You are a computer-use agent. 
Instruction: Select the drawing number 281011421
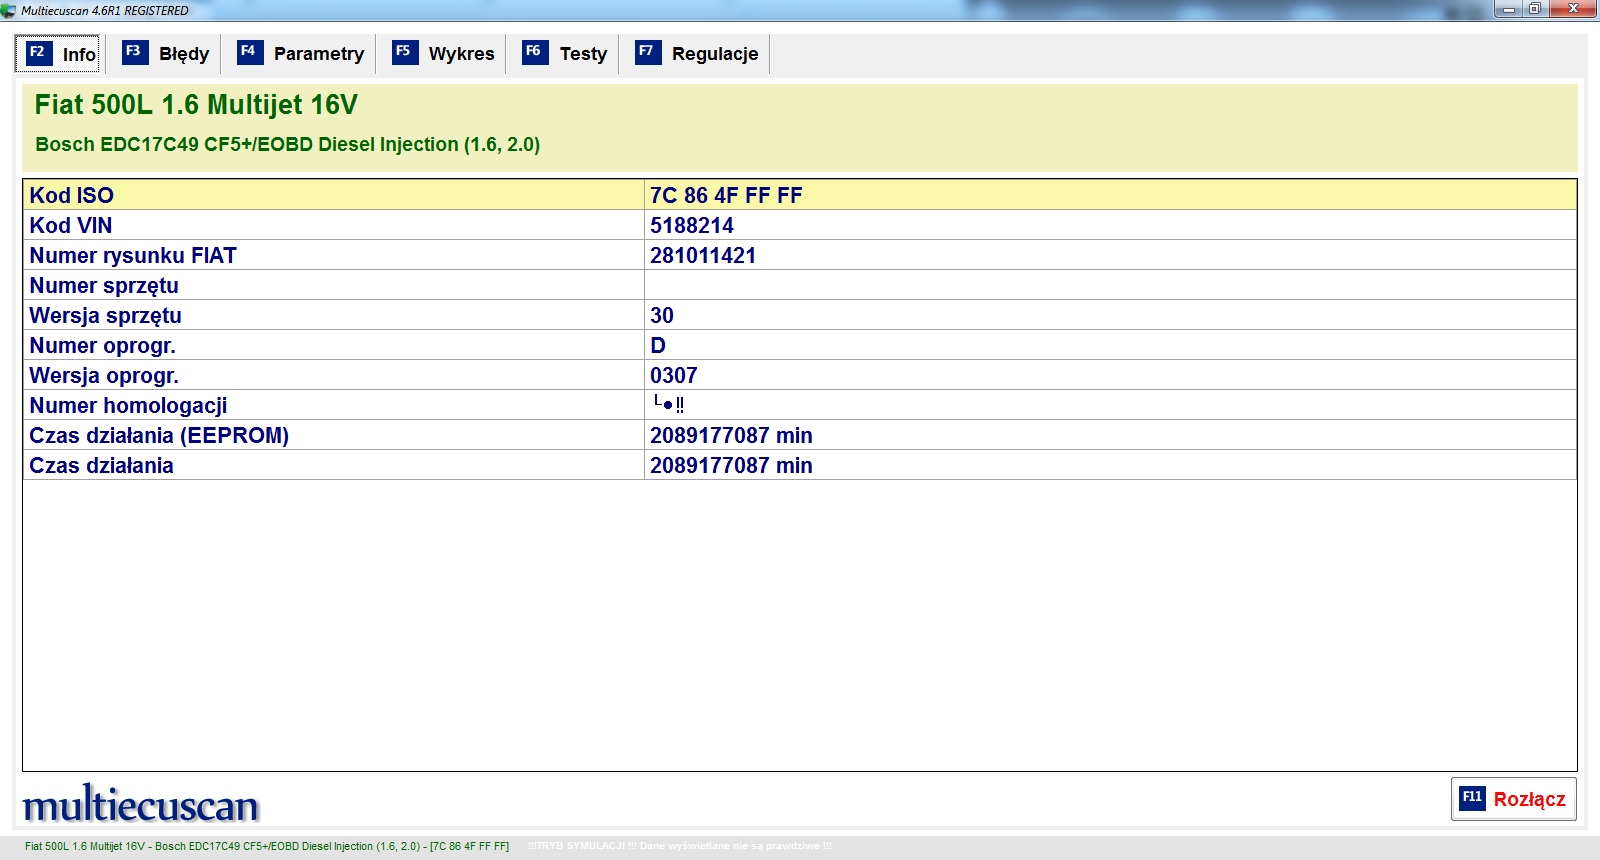click(x=703, y=255)
